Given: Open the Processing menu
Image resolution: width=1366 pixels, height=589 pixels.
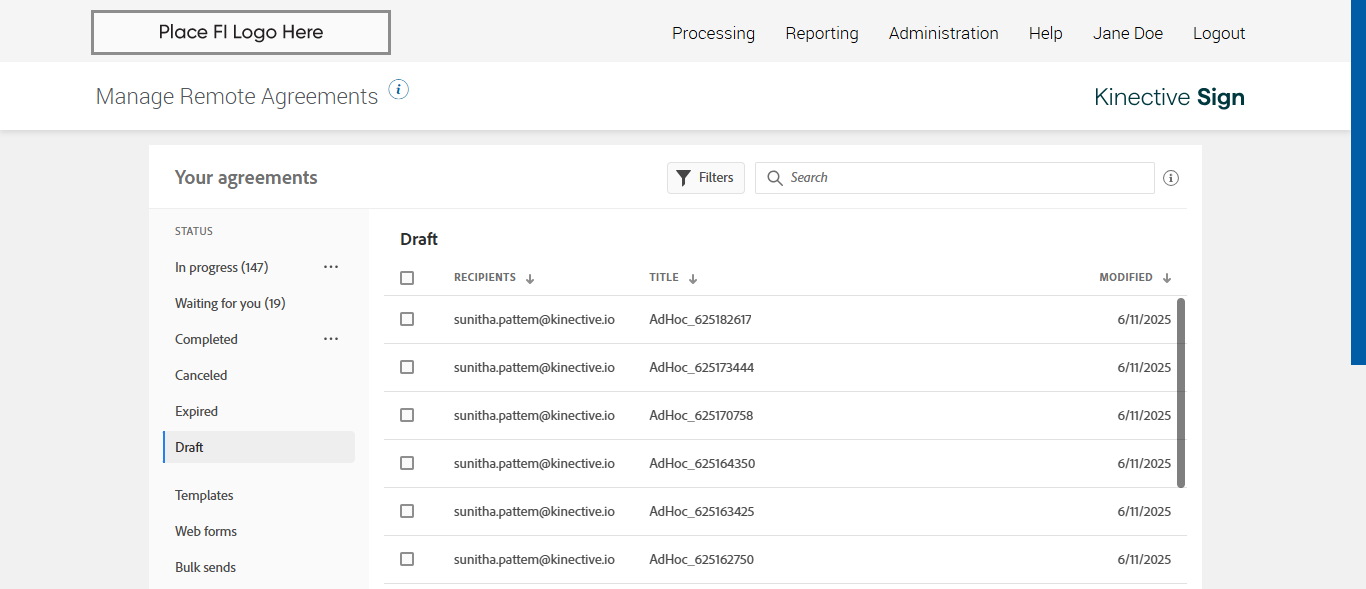Looking at the screenshot, I should pyautogui.click(x=713, y=33).
